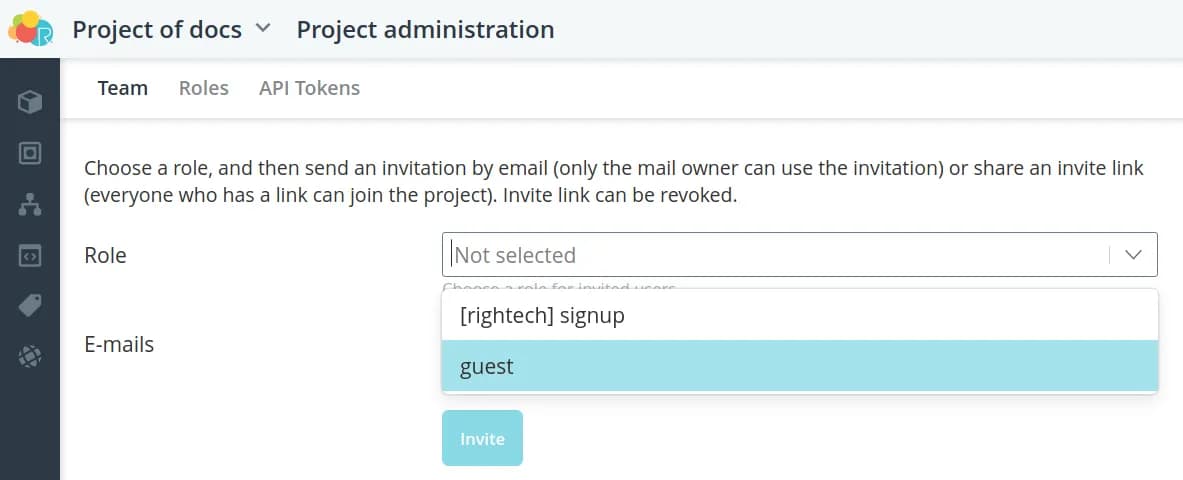
Task: Click the E-mails field label
Action: [x=119, y=345]
